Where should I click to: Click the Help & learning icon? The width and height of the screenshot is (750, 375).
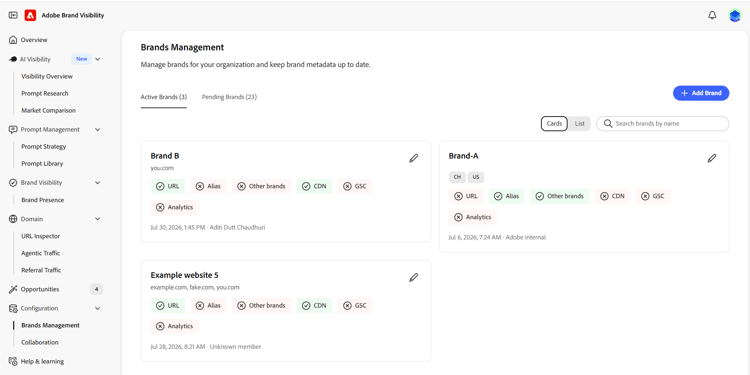(x=13, y=362)
